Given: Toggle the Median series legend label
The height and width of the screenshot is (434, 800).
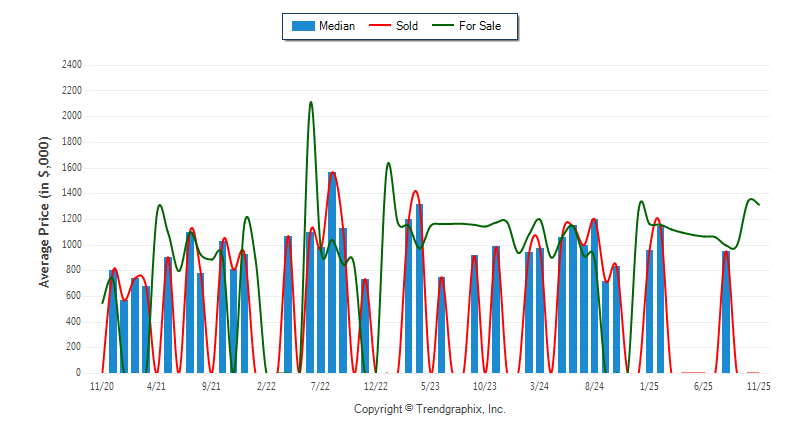Looking at the screenshot, I should coord(336,26).
